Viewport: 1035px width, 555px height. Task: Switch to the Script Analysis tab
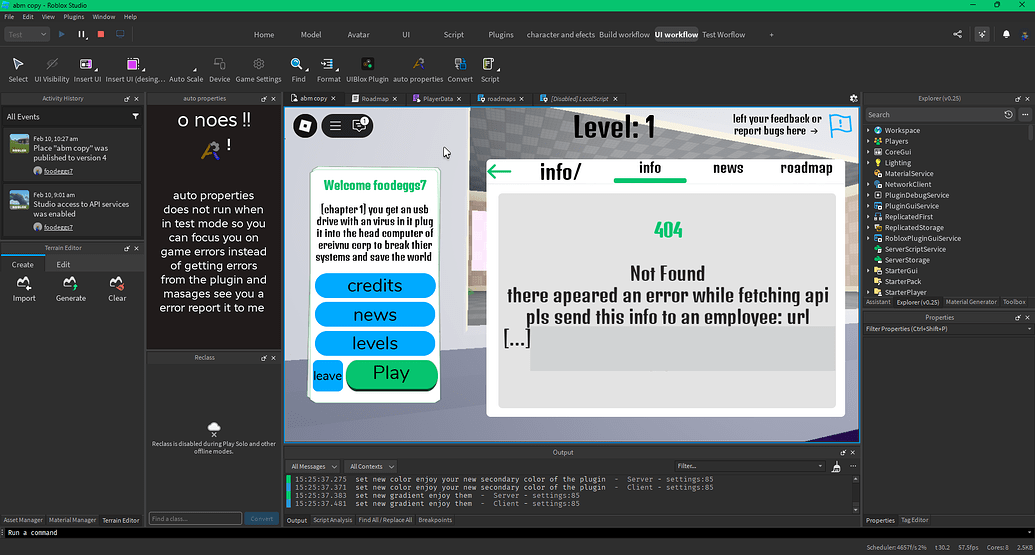(333, 520)
